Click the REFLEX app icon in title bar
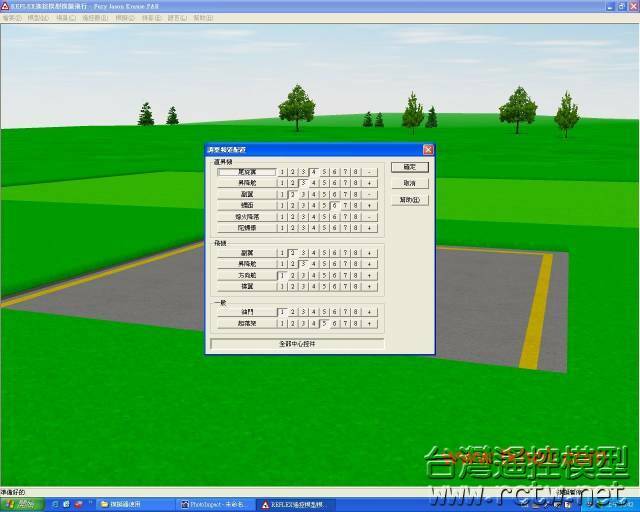Screen dimensions: 640x512 (x=5, y=6)
